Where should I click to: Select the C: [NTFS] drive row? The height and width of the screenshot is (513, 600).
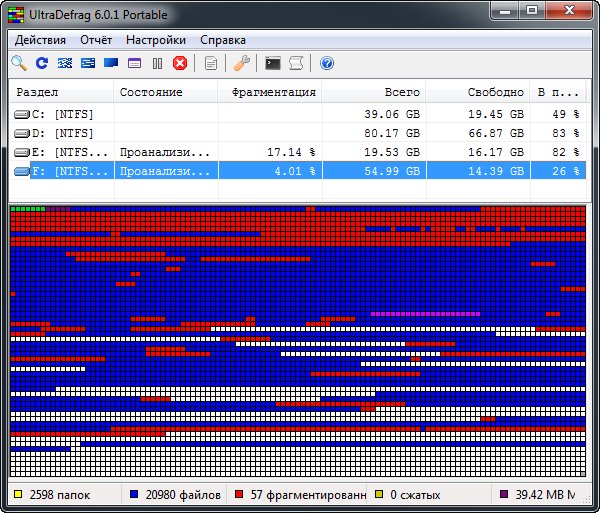(x=60, y=114)
